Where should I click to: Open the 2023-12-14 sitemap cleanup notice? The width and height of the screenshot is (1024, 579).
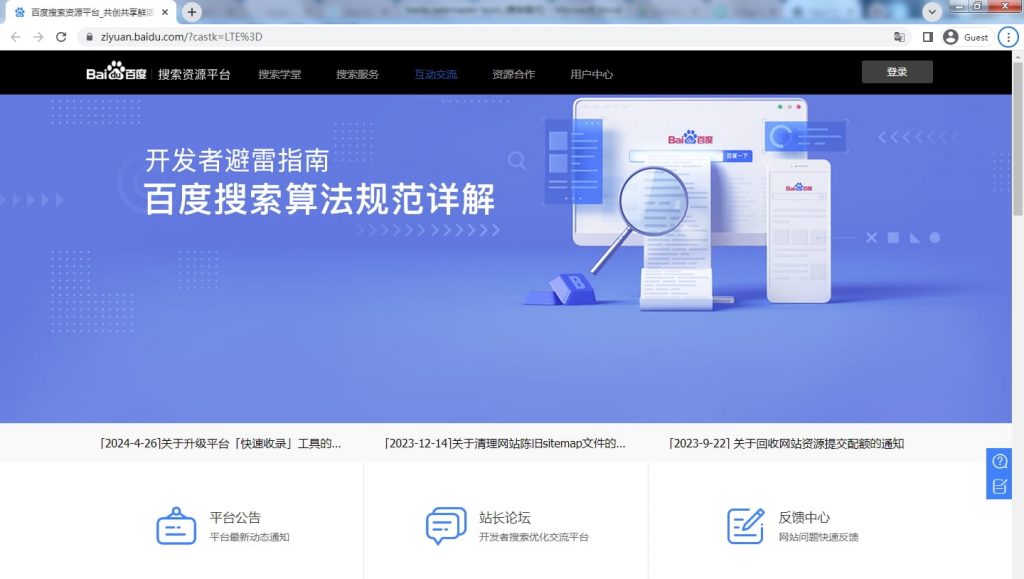coord(505,443)
